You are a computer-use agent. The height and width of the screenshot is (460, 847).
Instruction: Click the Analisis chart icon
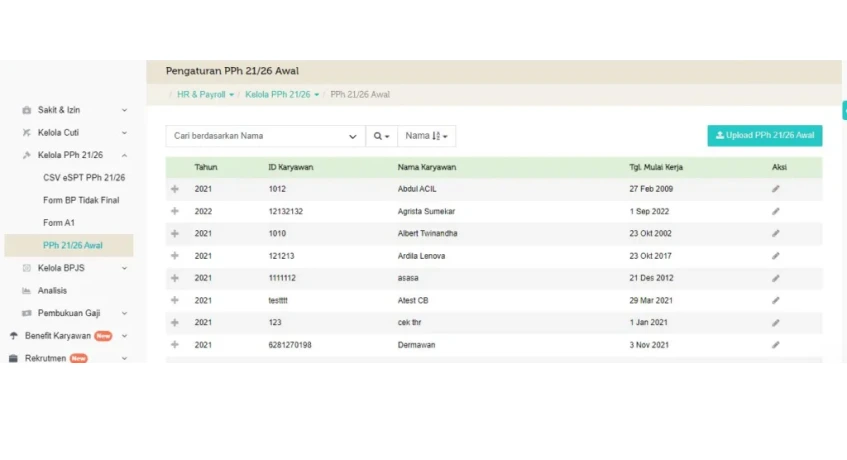point(26,290)
